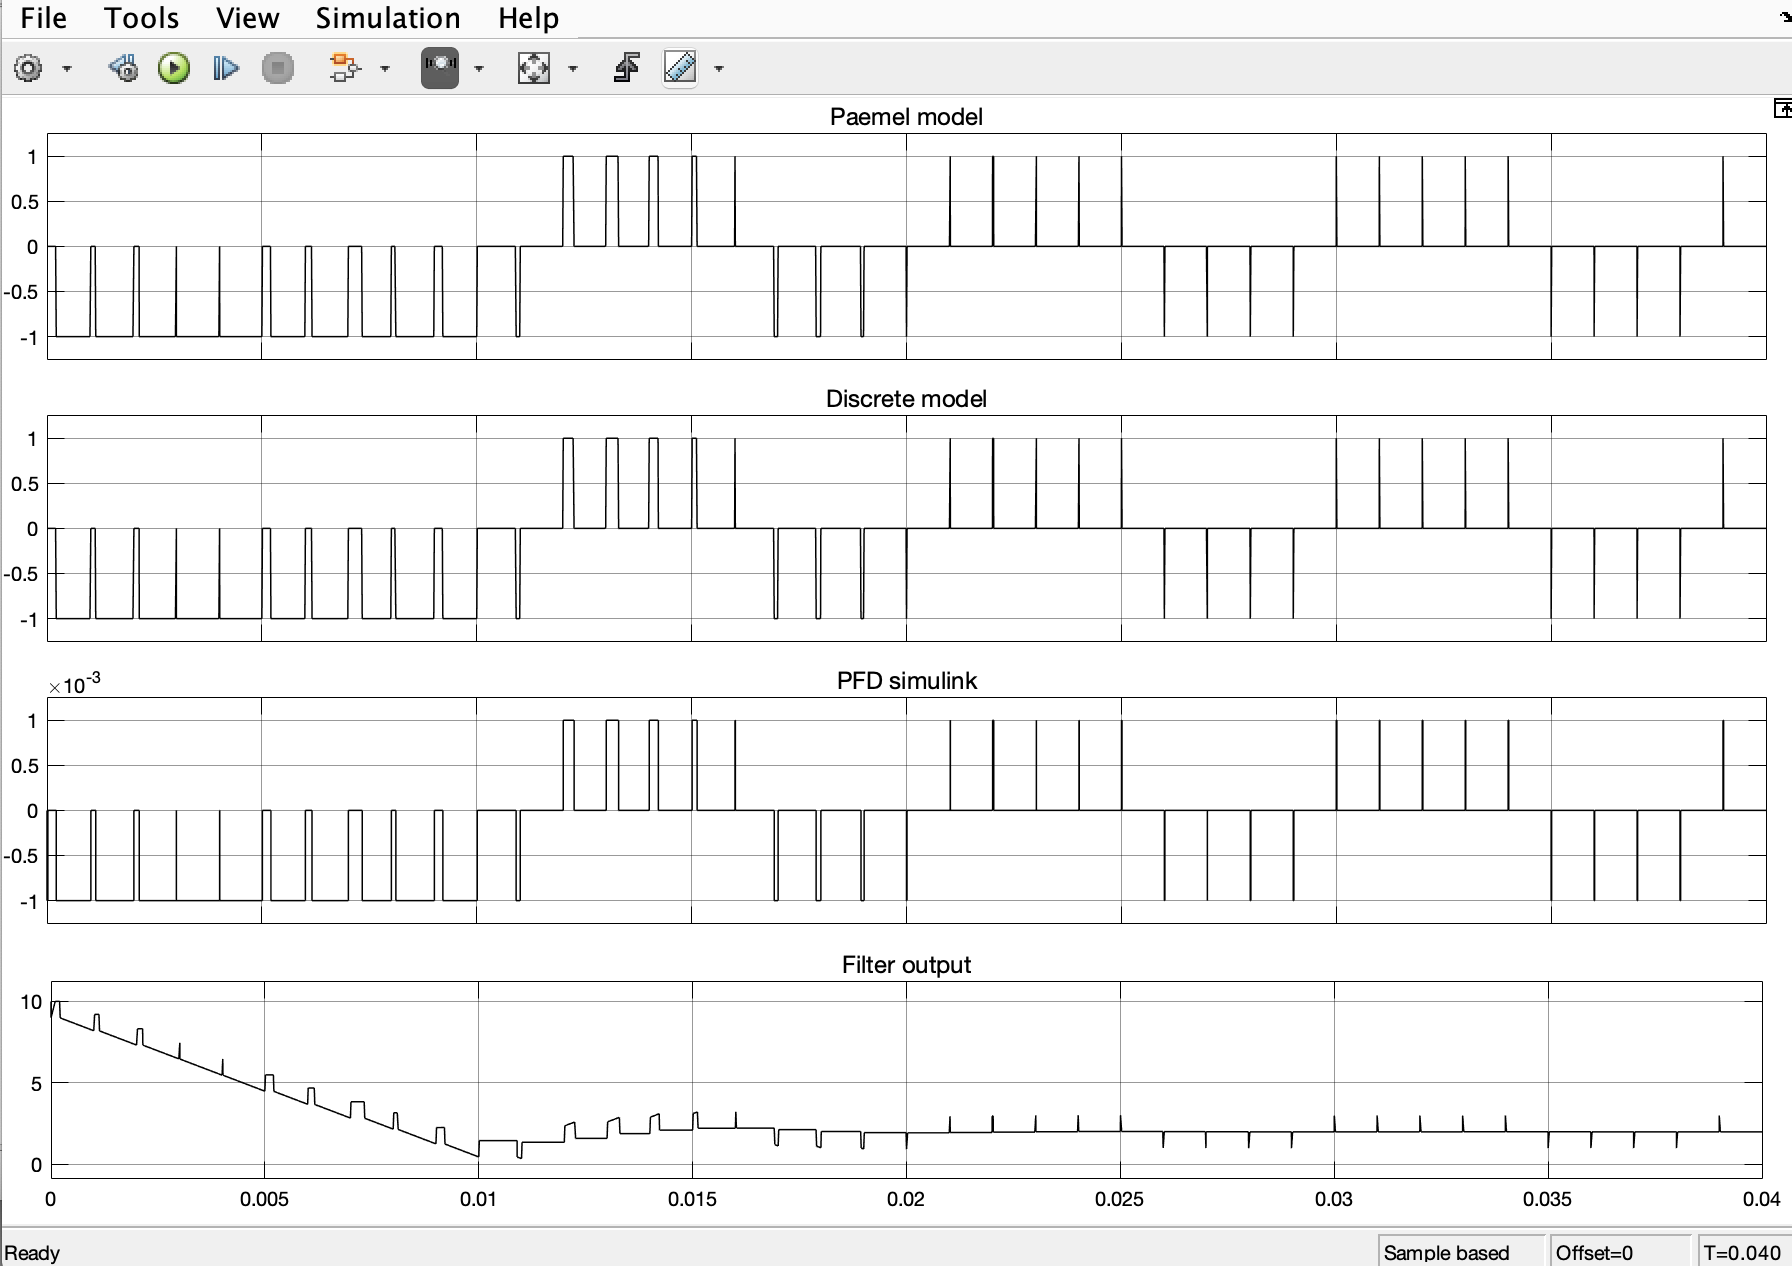Viewport: 1792px width, 1266px height.
Task: Click the Highlight Simulink Block icon
Action: click(344, 69)
